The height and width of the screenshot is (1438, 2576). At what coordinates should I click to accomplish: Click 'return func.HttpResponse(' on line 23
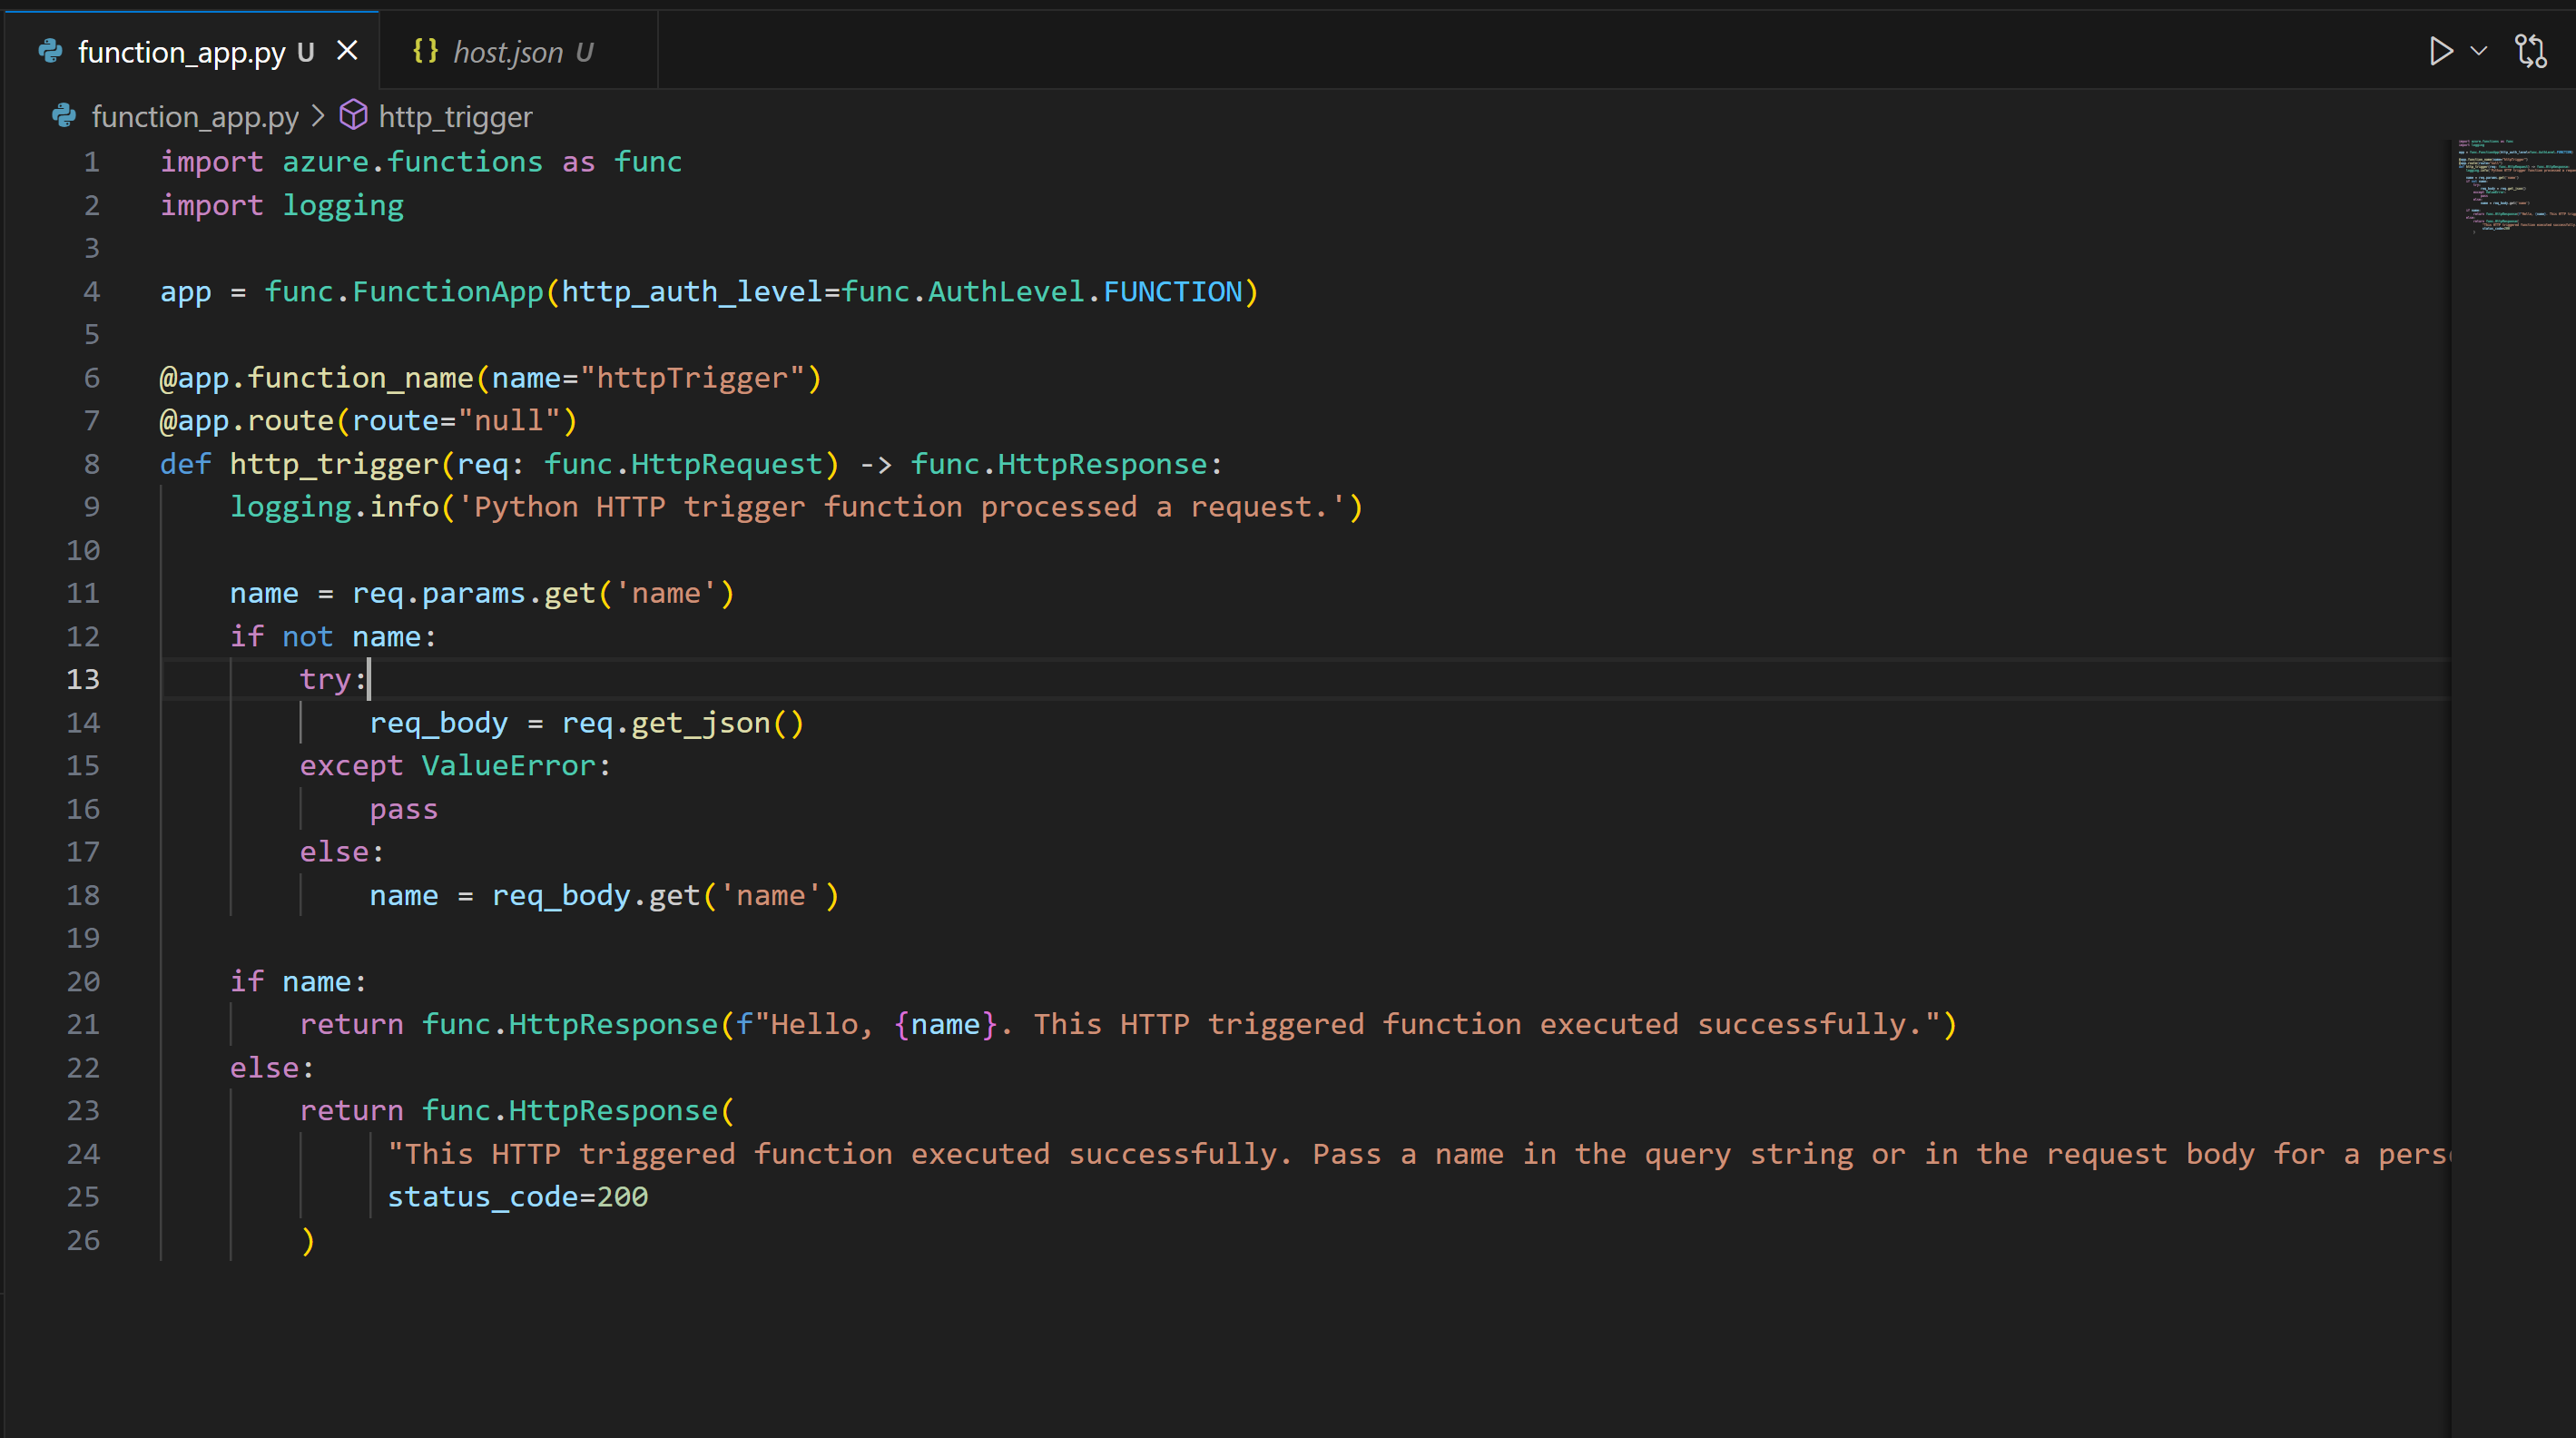point(516,1111)
